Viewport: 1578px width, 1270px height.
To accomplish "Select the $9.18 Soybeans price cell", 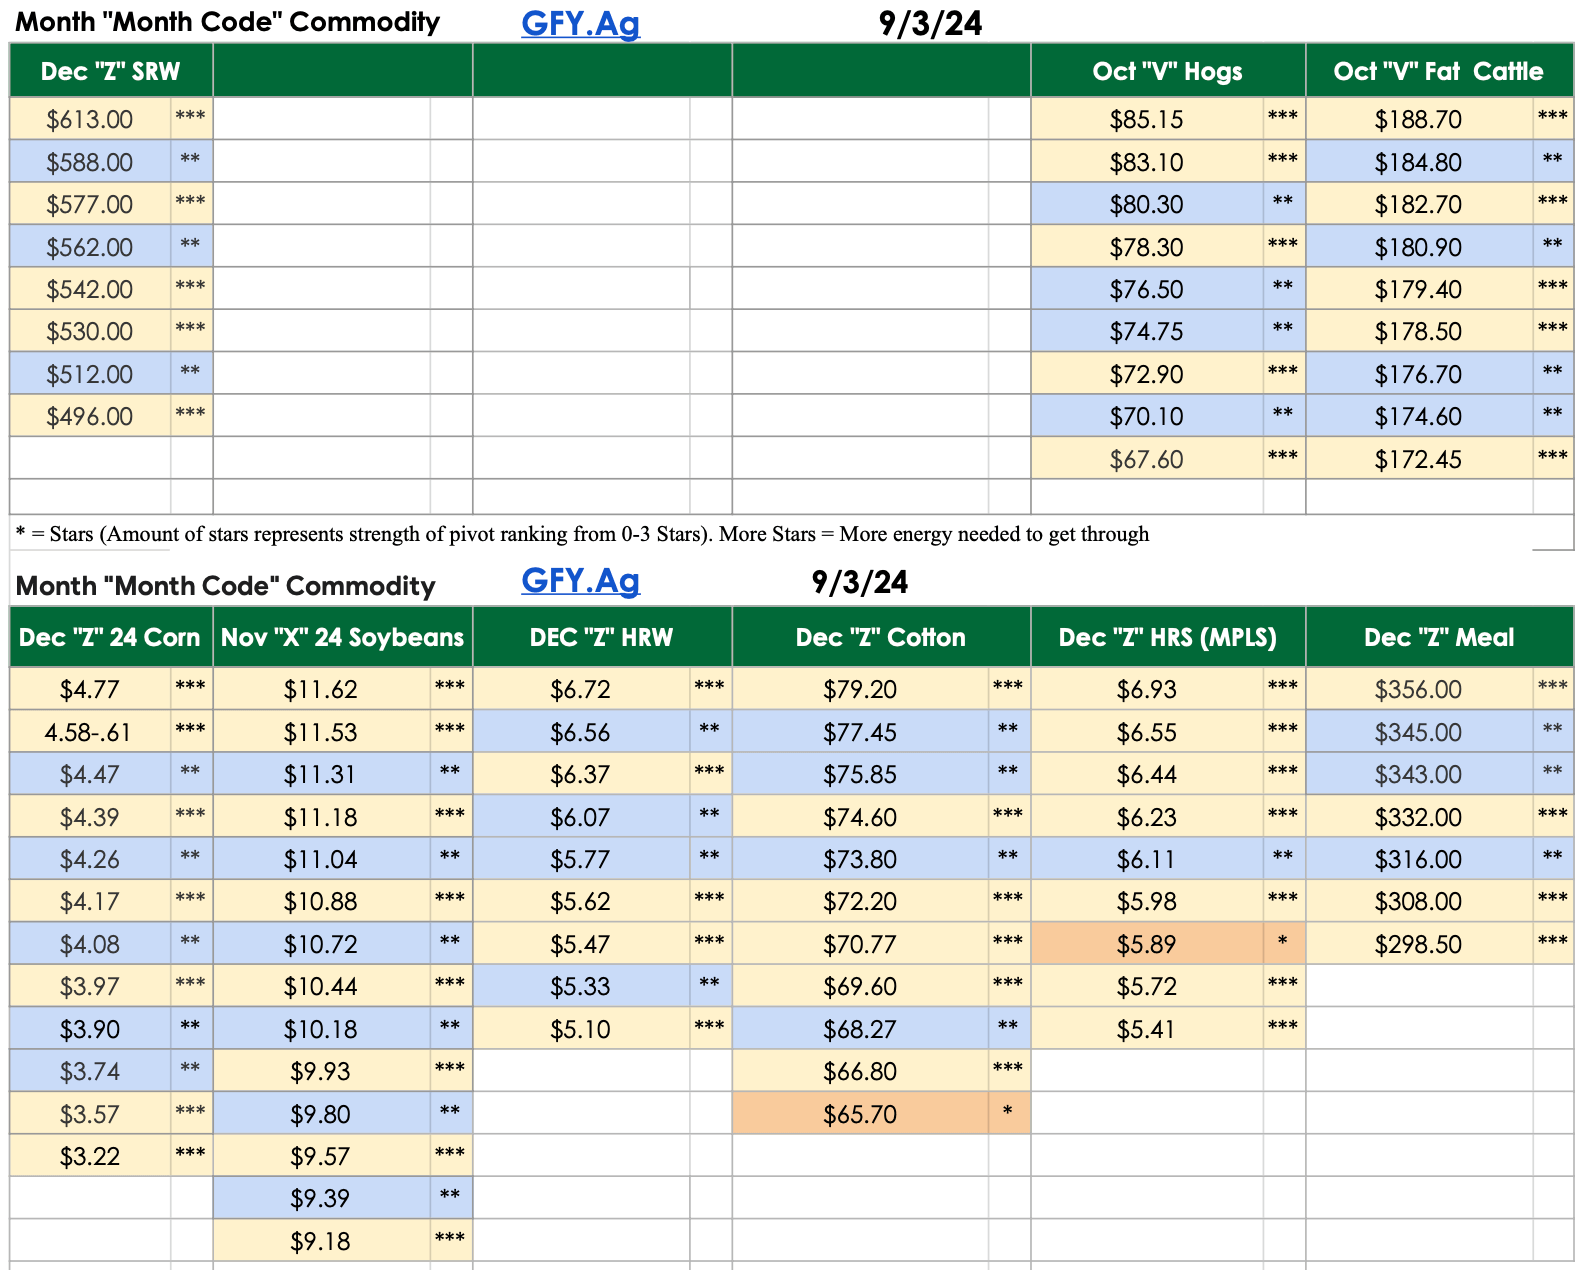I will pyautogui.click(x=320, y=1241).
